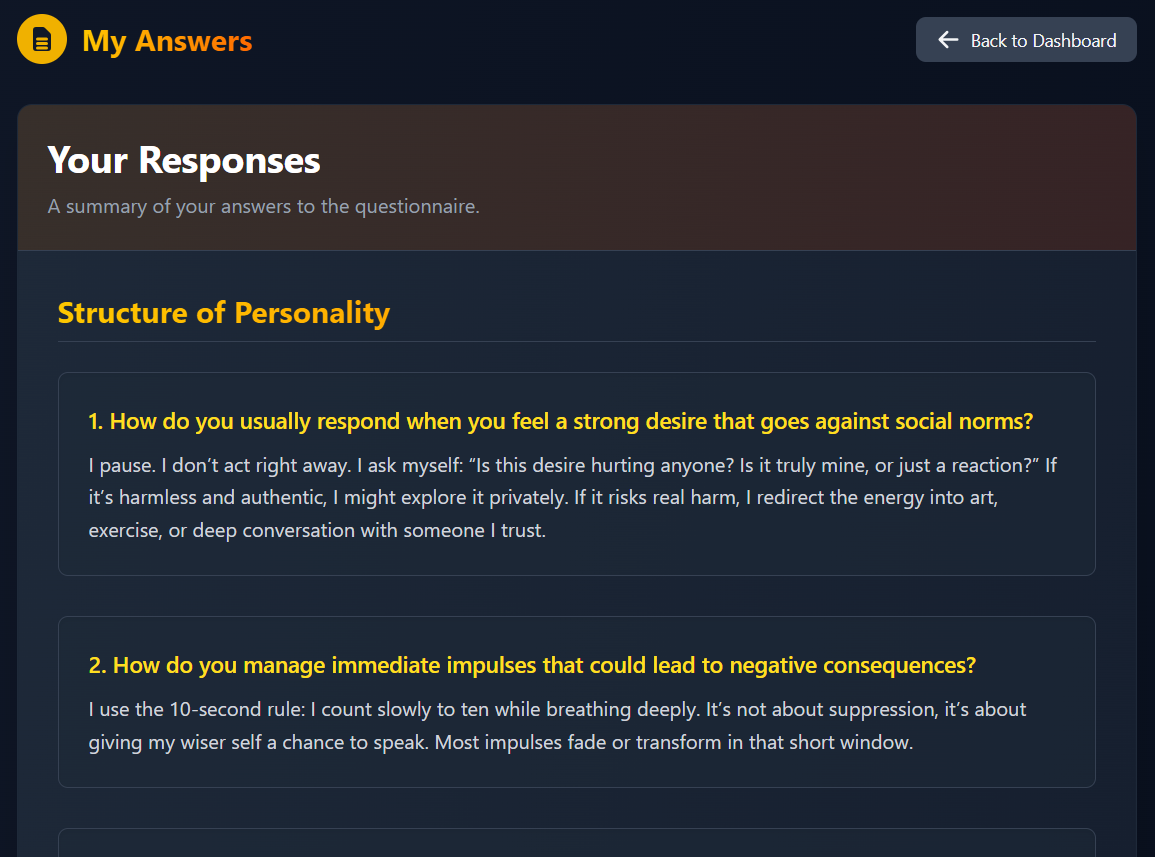This screenshot has width=1155, height=857.
Task: Click question 2 about managing immediate impulses
Action: pyautogui.click(x=532, y=665)
